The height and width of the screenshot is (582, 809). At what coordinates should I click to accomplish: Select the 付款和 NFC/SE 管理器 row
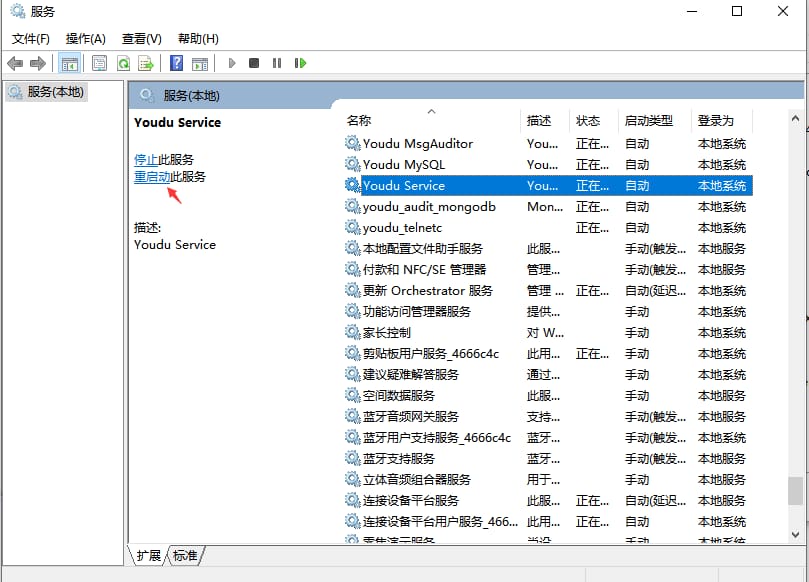point(548,269)
